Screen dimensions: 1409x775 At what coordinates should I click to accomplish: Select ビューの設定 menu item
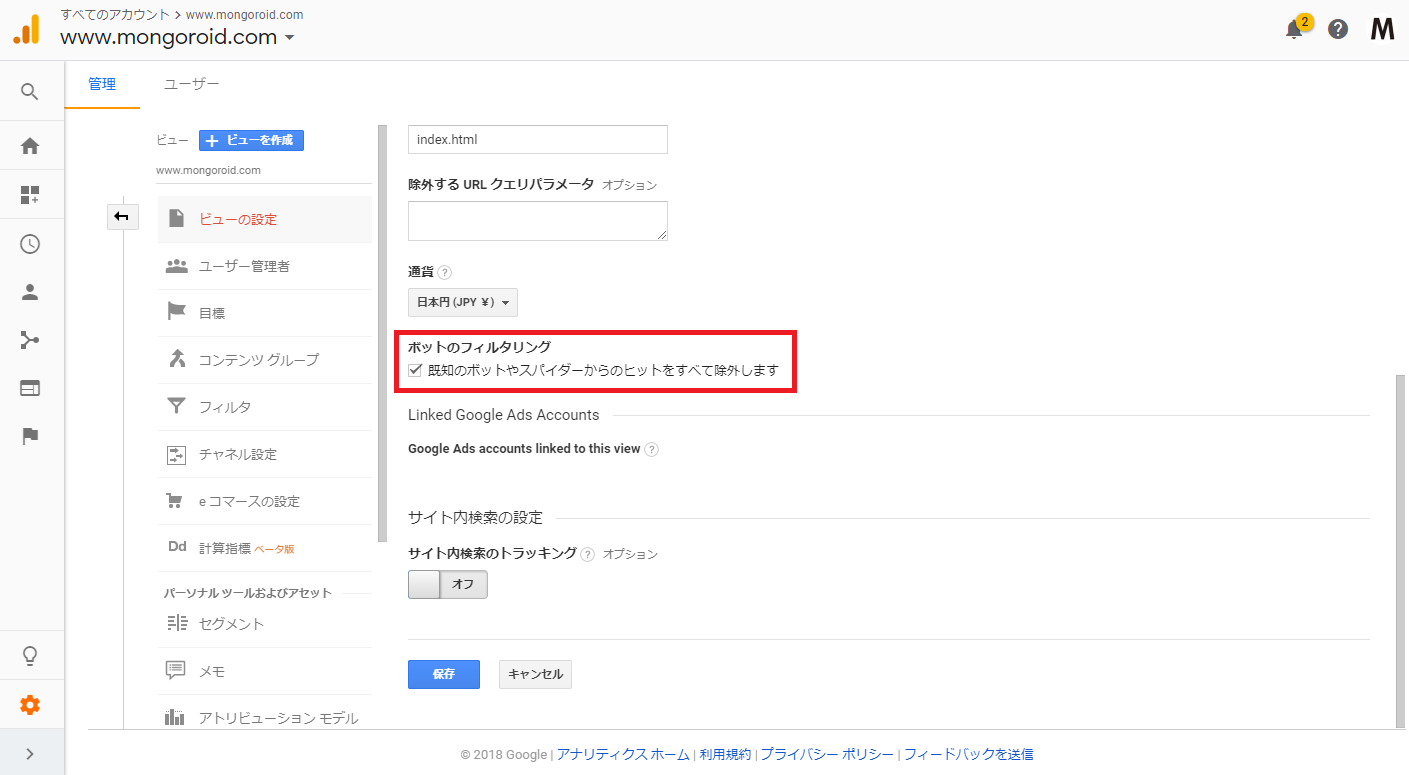[x=265, y=219]
